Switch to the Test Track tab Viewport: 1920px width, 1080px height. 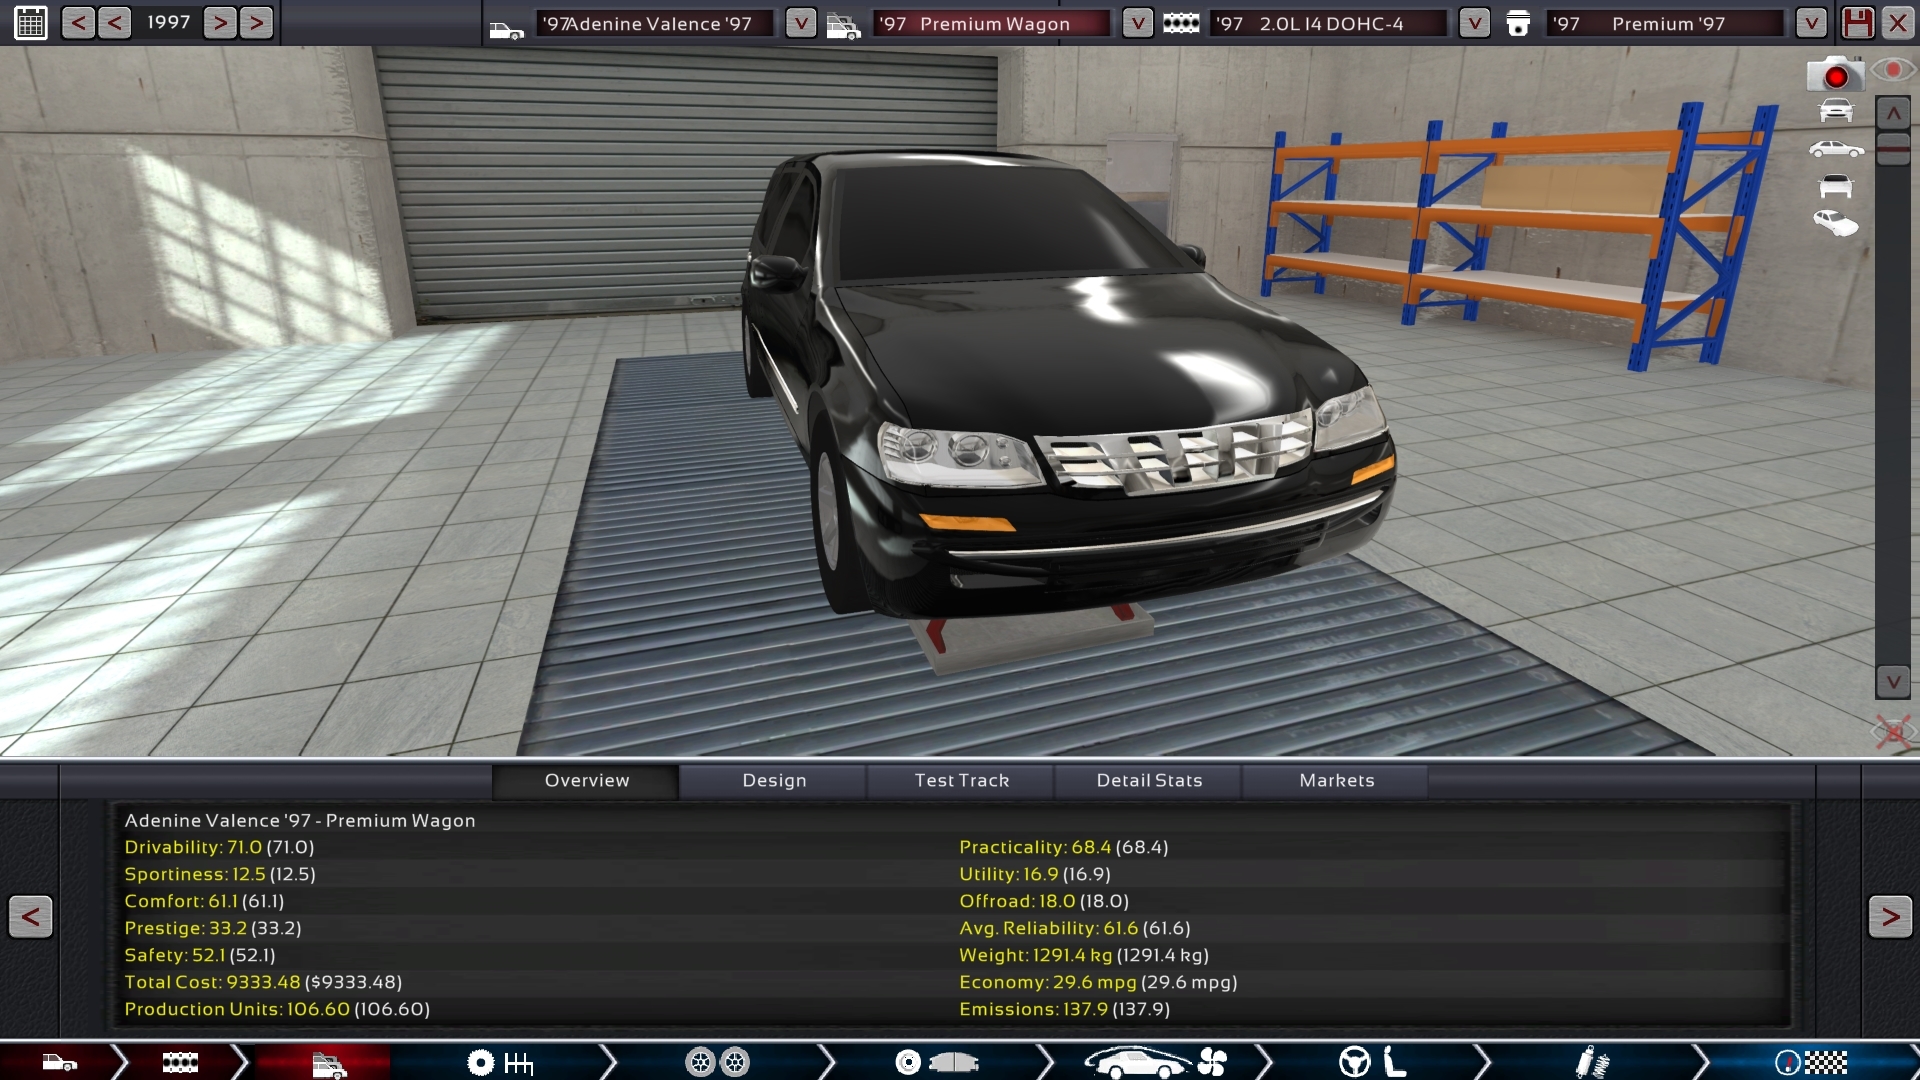tap(961, 781)
